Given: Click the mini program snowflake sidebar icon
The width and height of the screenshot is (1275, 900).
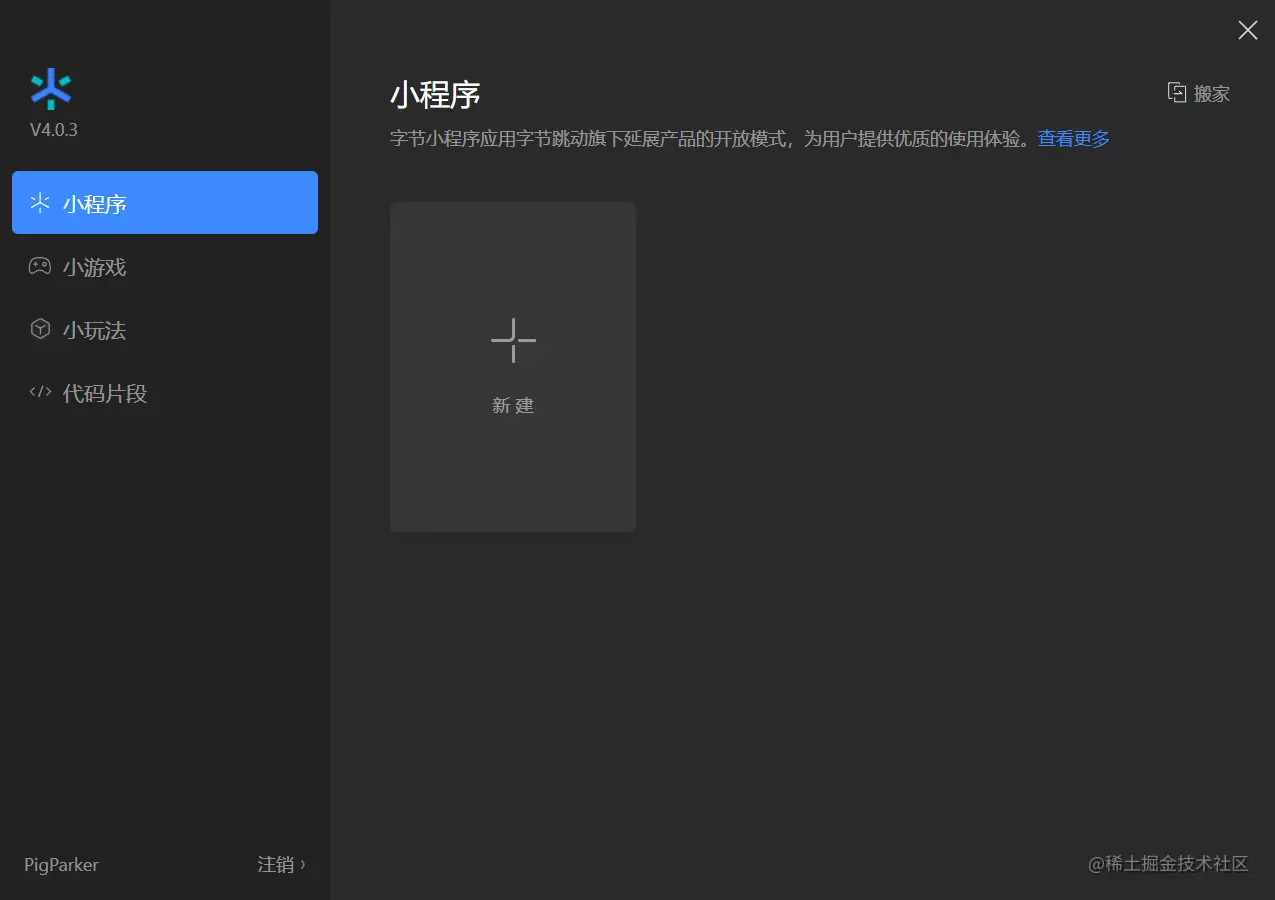Looking at the screenshot, I should coord(40,203).
